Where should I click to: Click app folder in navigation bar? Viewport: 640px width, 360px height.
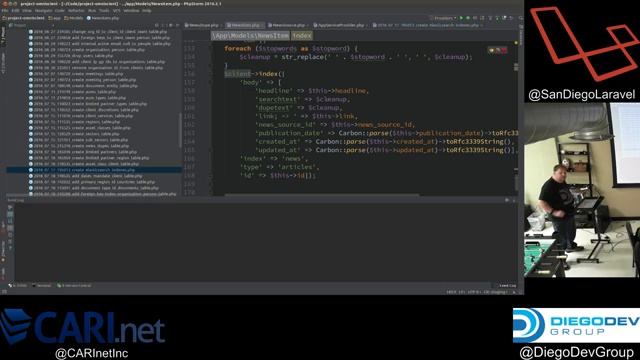tap(55, 18)
